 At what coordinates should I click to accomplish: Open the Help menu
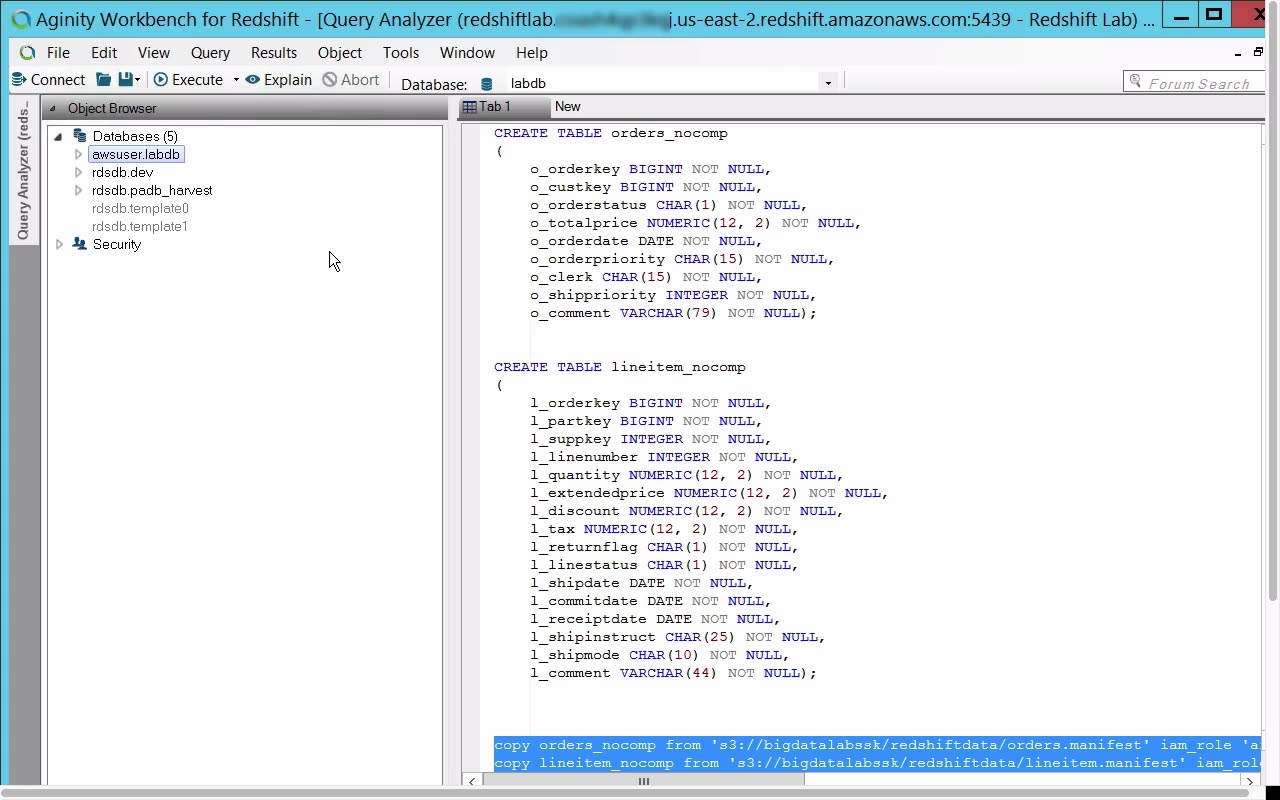[532, 53]
